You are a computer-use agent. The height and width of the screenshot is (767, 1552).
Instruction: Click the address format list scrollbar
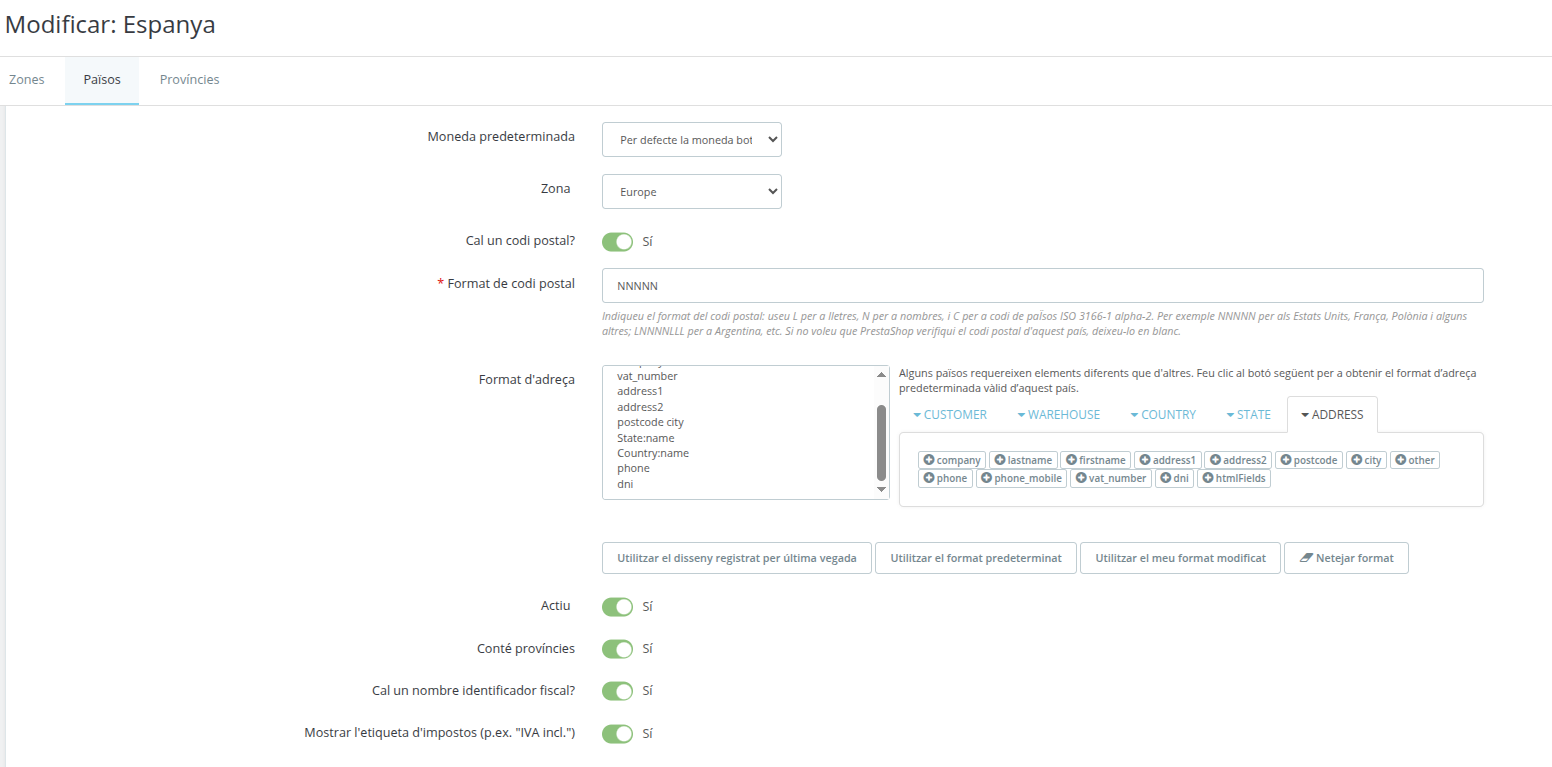click(881, 440)
